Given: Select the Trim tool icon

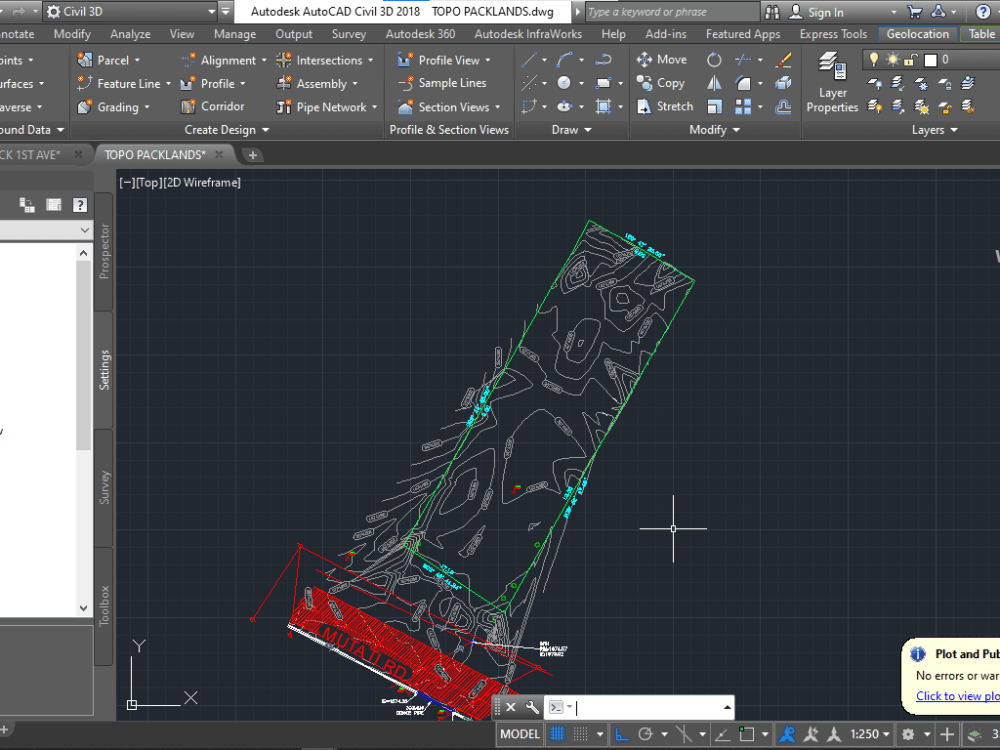Looking at the screenshot, I should [x=743, y=60].
